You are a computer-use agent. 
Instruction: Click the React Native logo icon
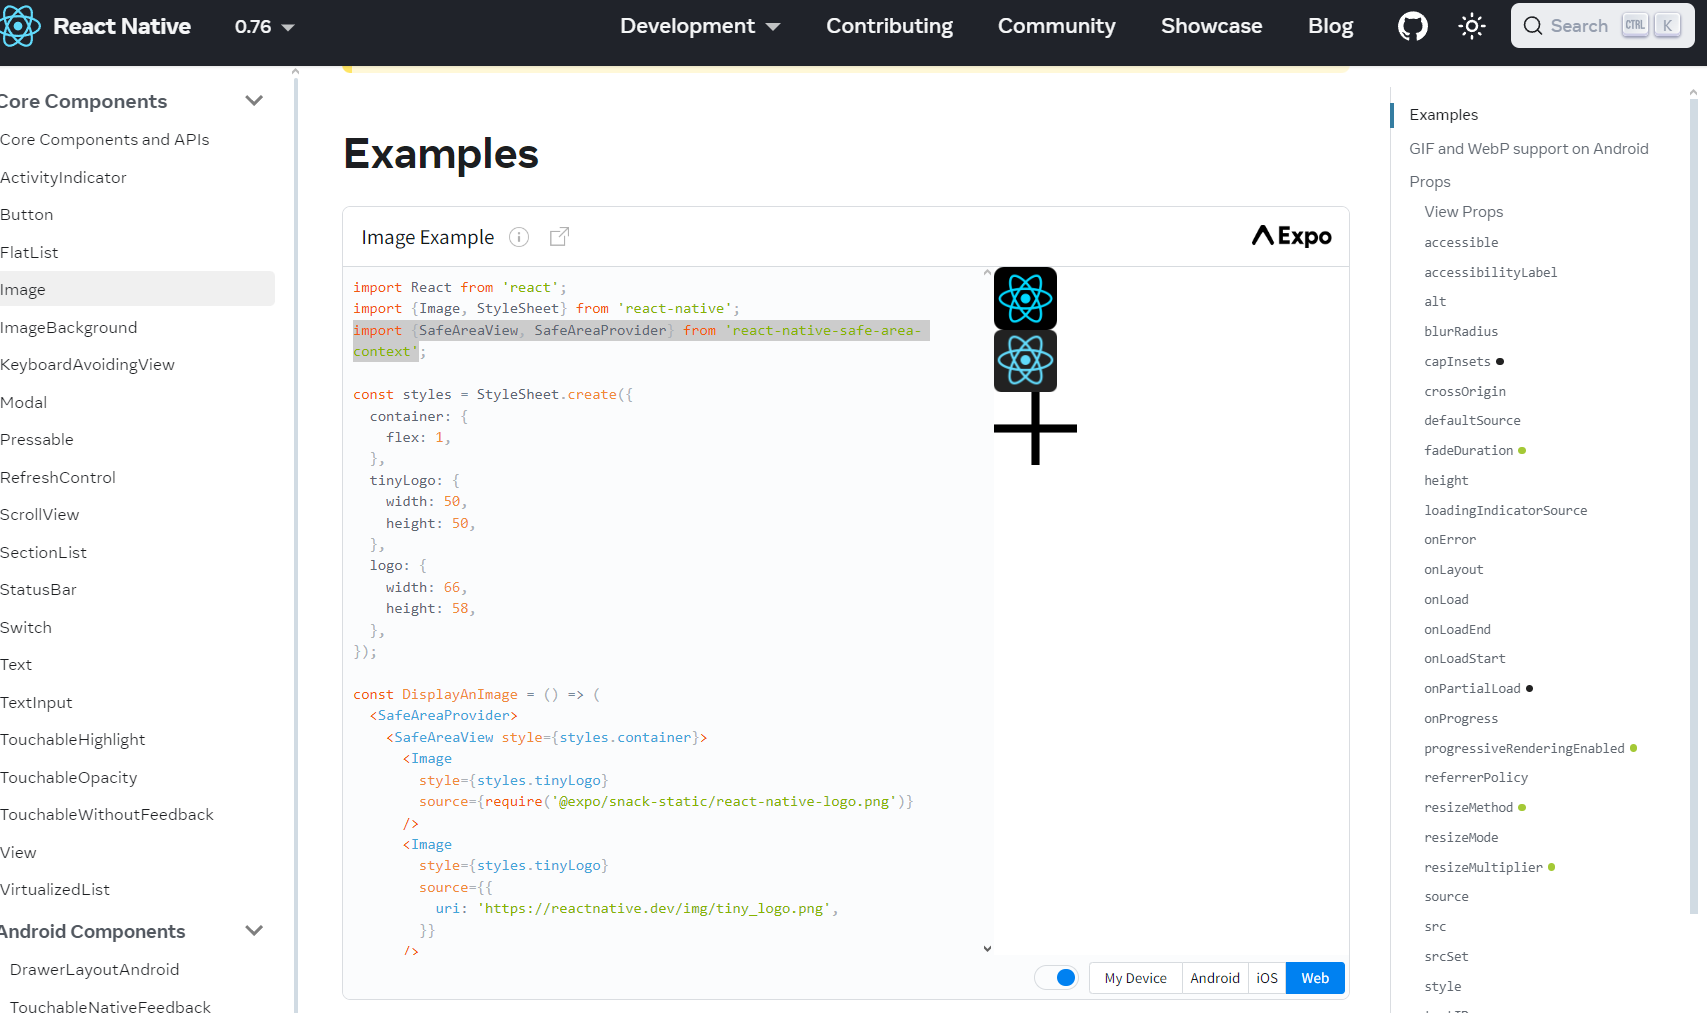pyautogui.click(x=20, y=26)
